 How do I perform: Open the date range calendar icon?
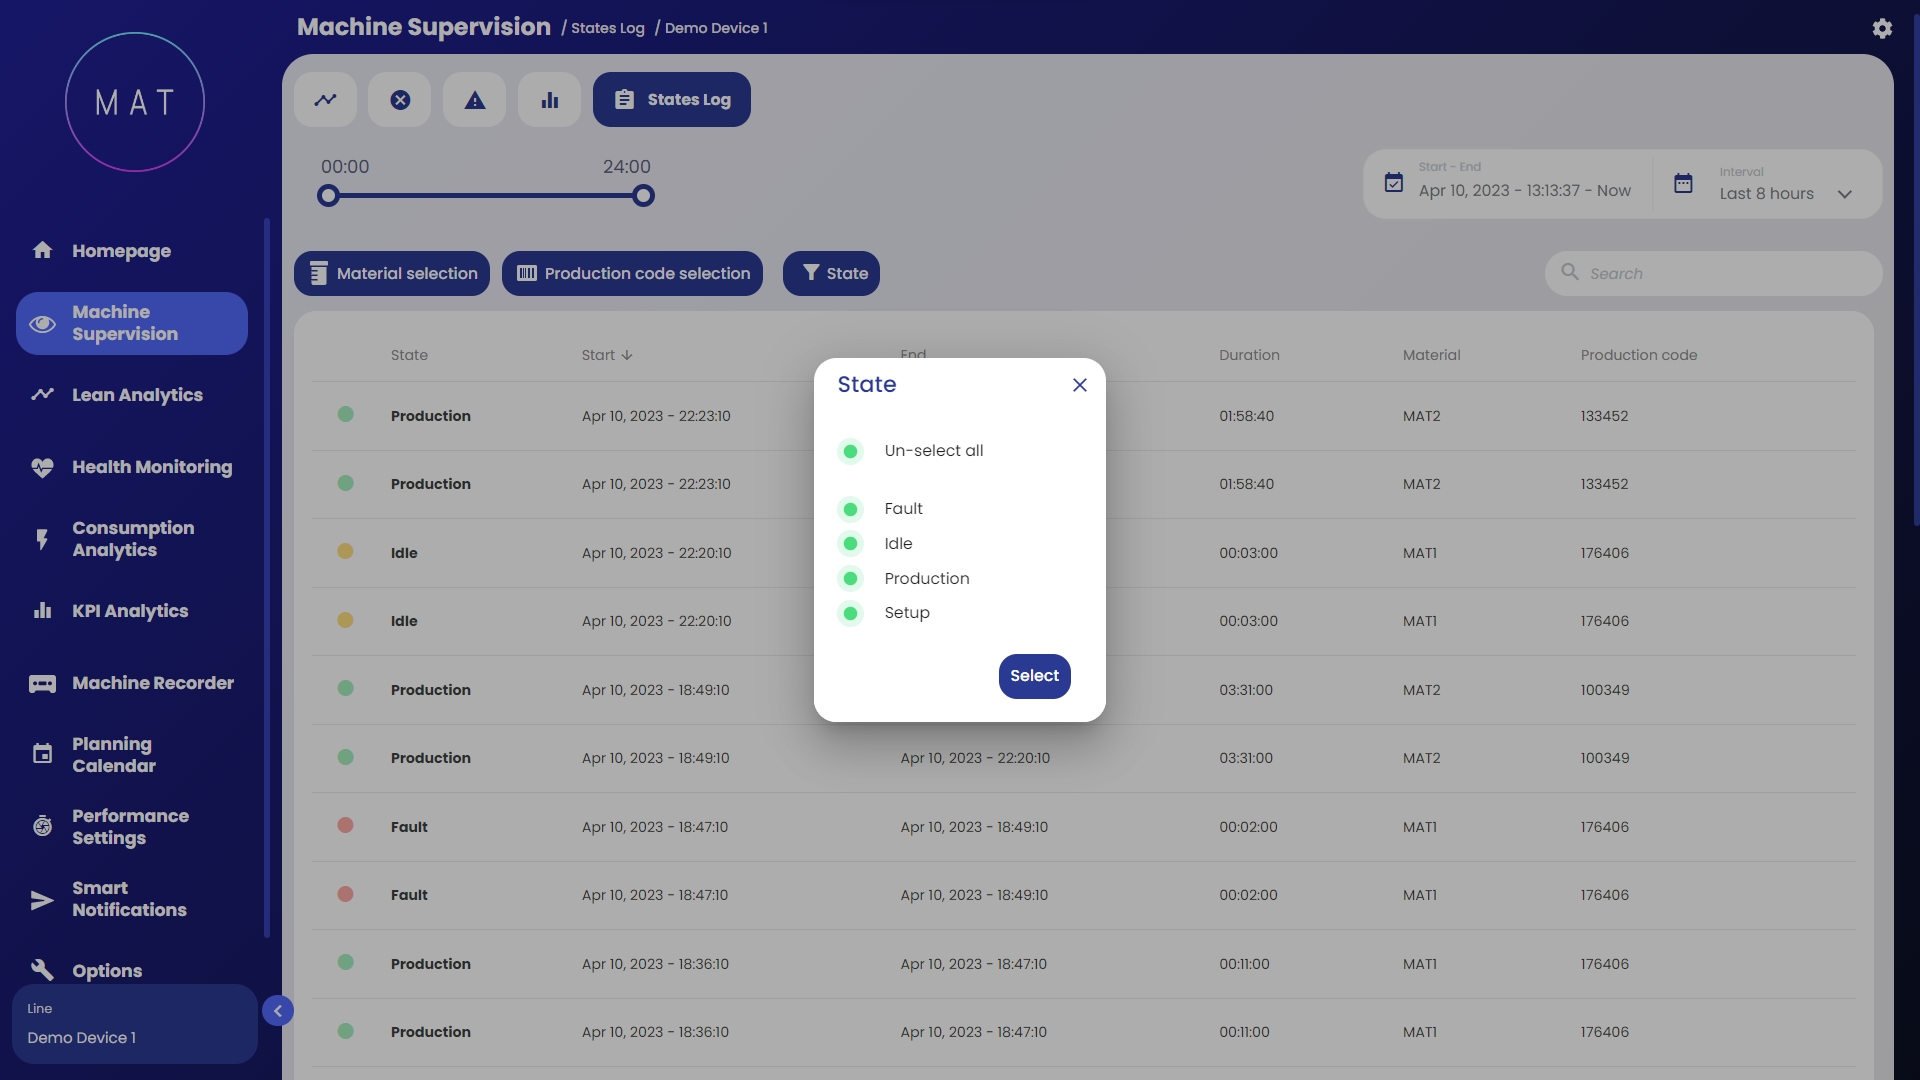click(x=1393, y=183)
